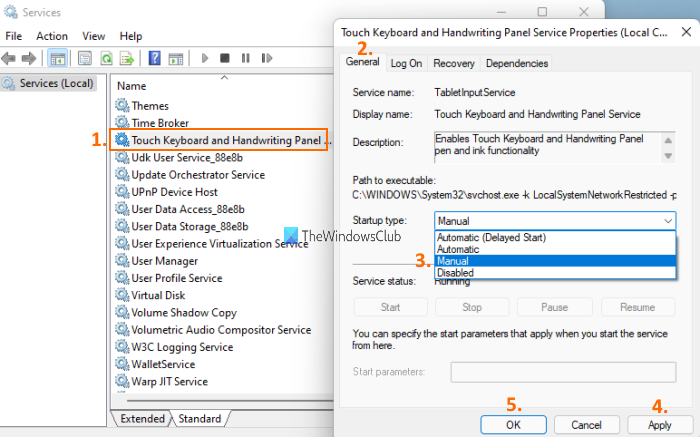Image resolution: width=700 pixels, height=437 pixels.
Task: Click the Back arrow toolbar icon
Action: tap(8, 58)
